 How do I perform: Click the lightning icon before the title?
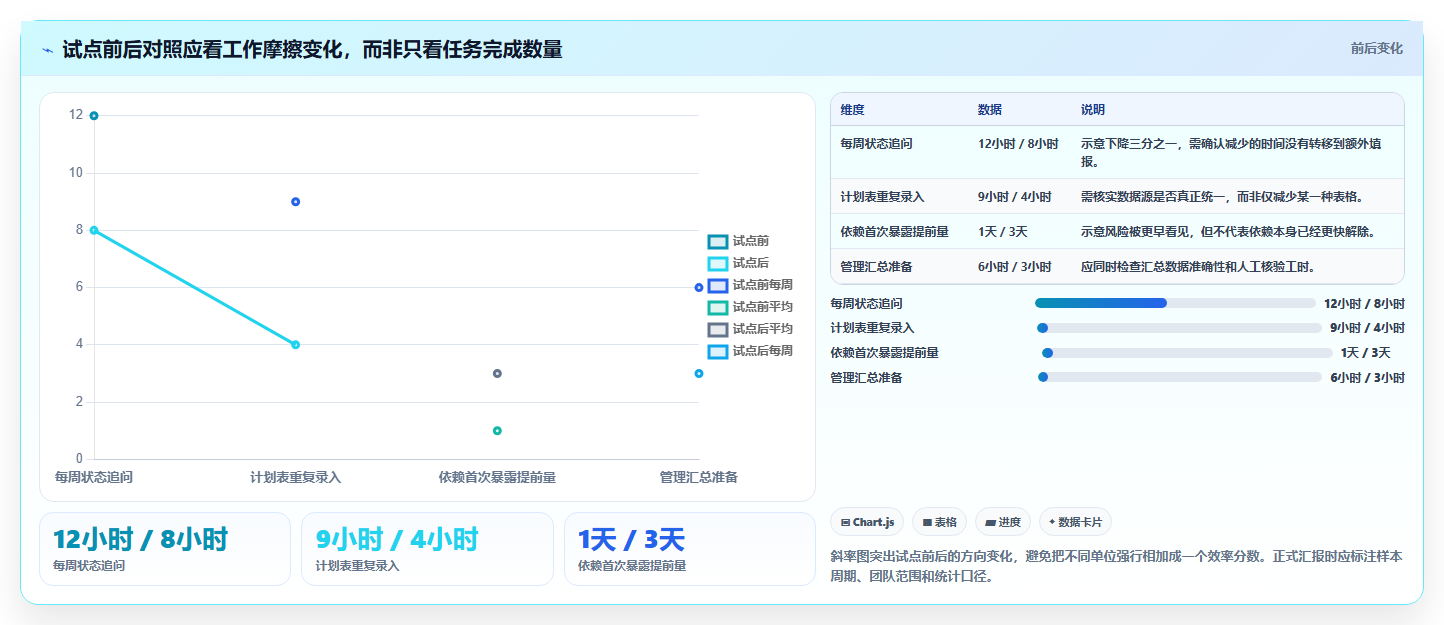(x=48, y=50)
